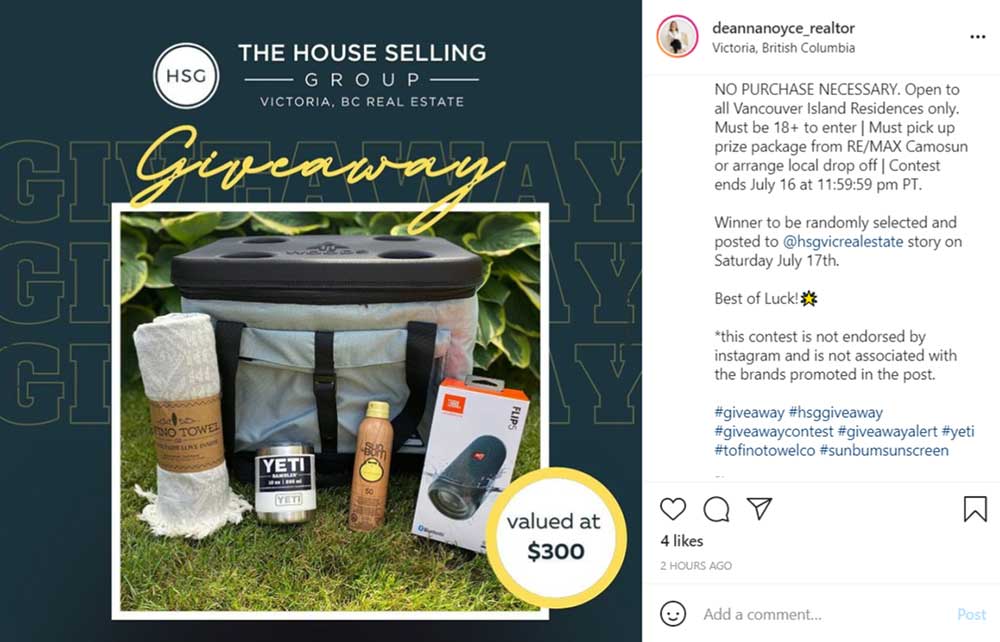Click the Post comment button
1000x642 pixels.
point(971,615)
